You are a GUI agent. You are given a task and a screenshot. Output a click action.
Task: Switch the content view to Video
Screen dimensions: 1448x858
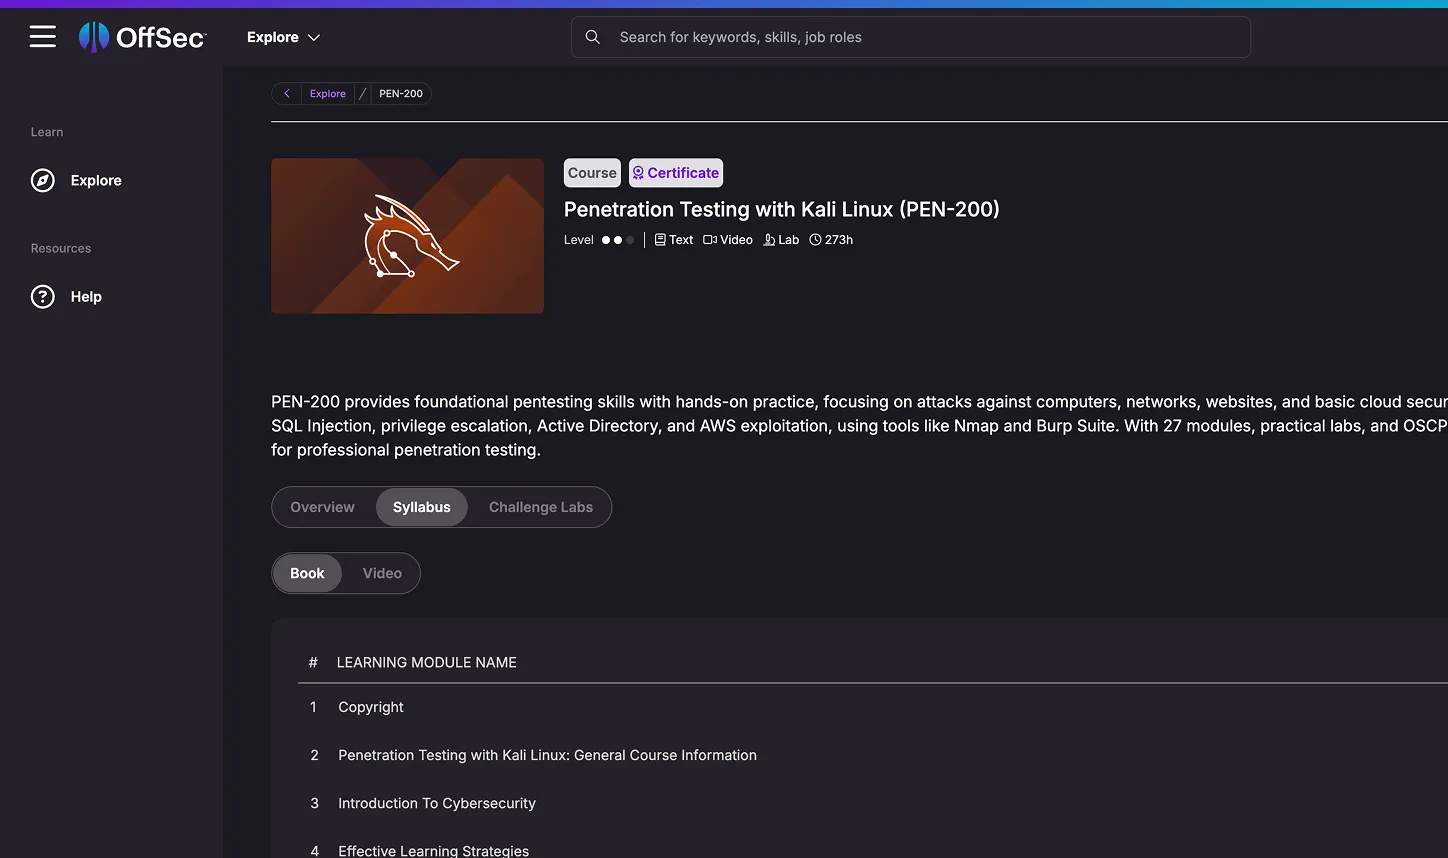coord(382,573)
